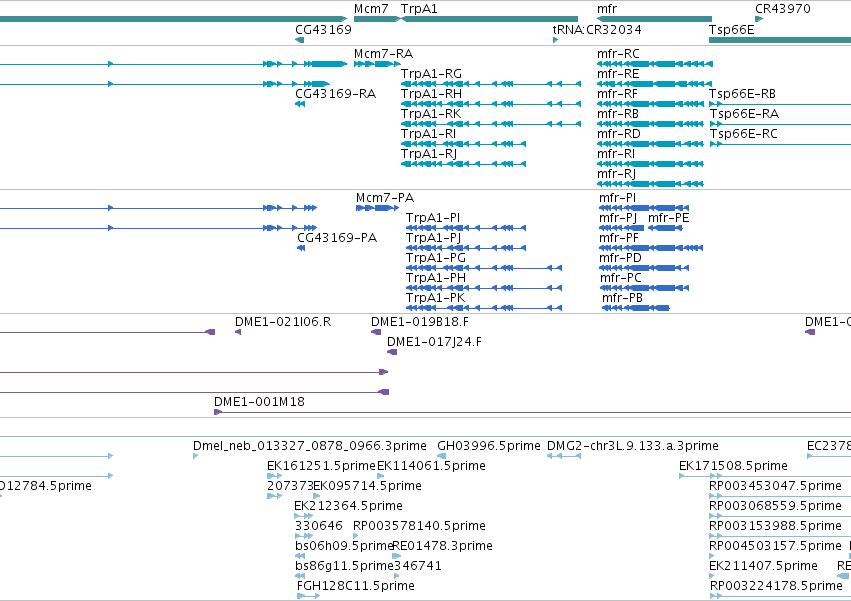The width and height of the screenshot is (851, 601).
Task: Click RP003578140.5prime EST label
Action: 419,526
